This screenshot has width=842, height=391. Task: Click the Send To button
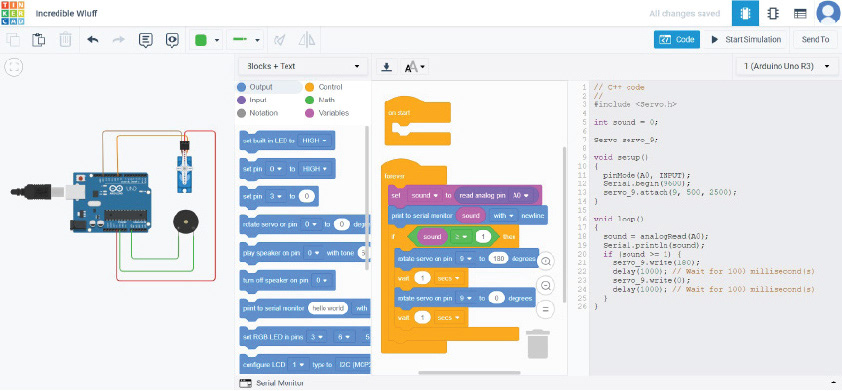click(815, 39)
